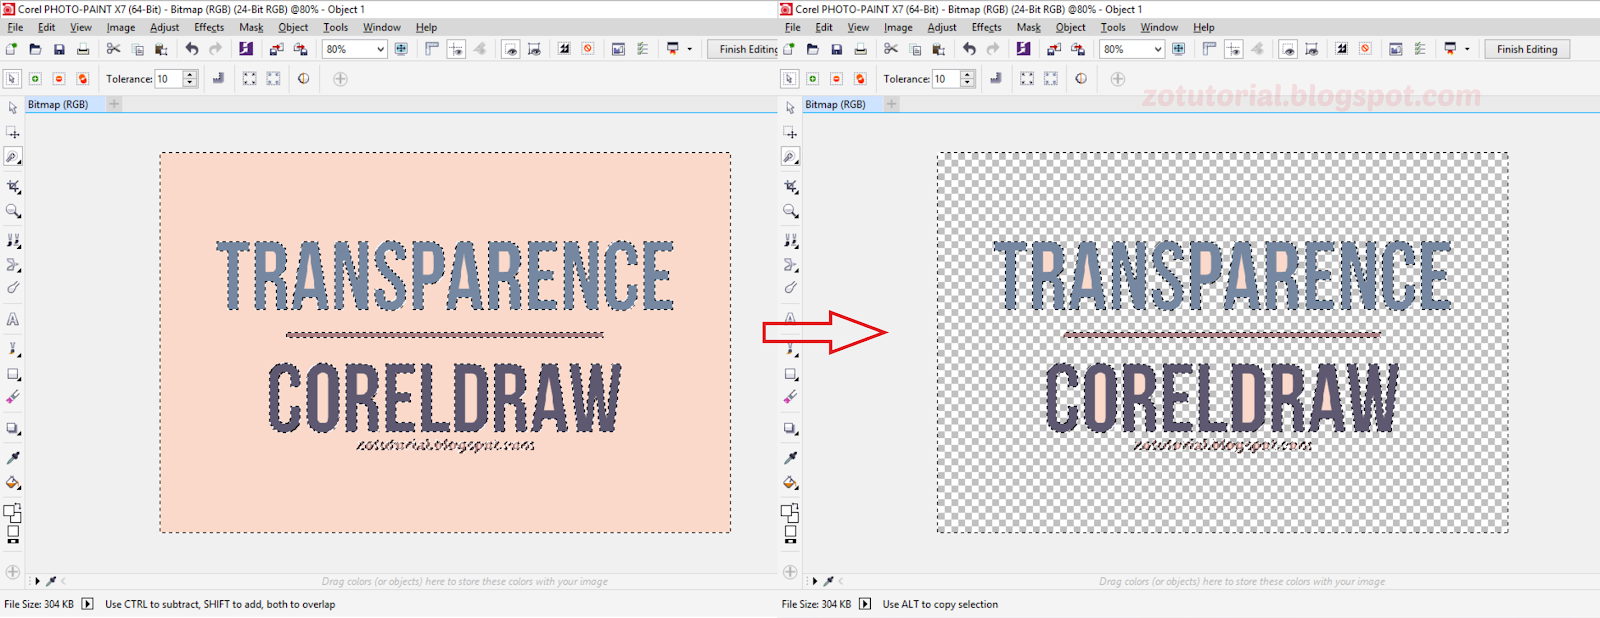
Task: Toggle Show mask marquee in right window
Action: point(1288,49)
